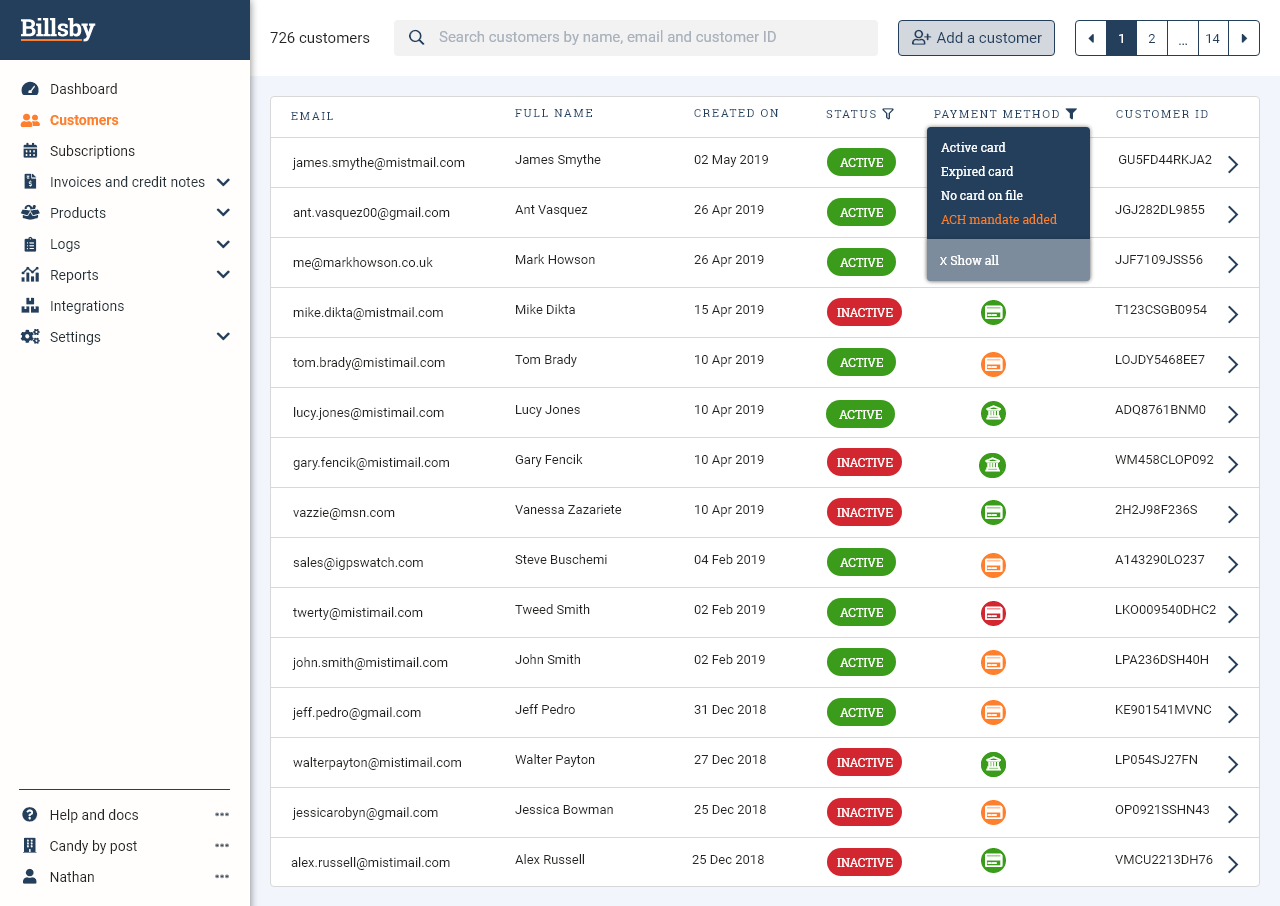Click the Customer ID column header
This screenshot has height=906, width=1280.
click(1162, 114)
